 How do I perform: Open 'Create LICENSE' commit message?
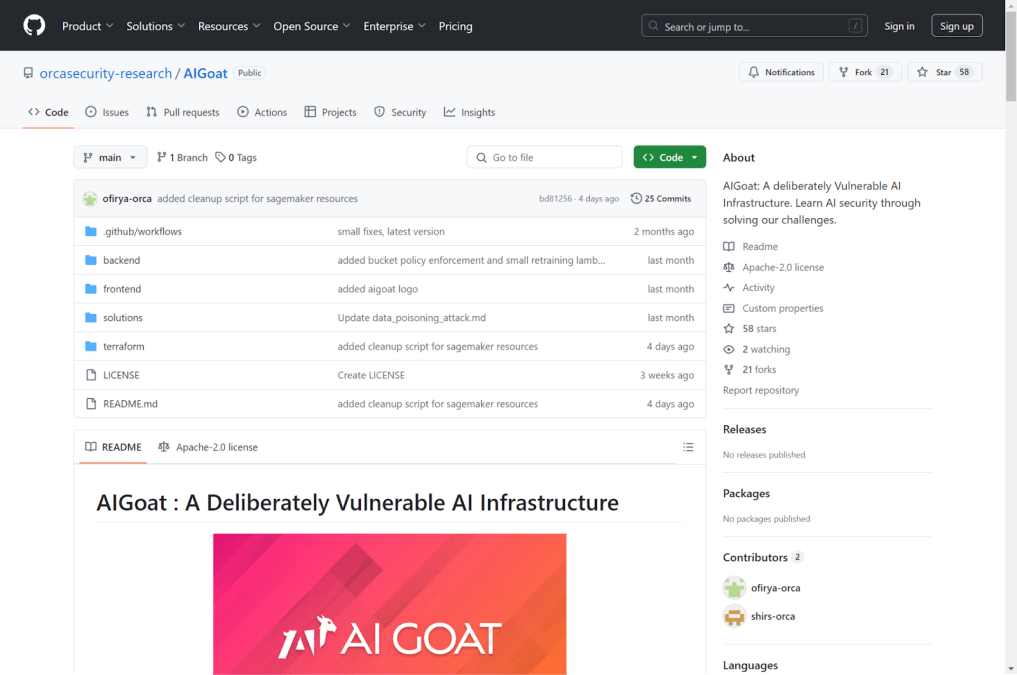point(371,375)
